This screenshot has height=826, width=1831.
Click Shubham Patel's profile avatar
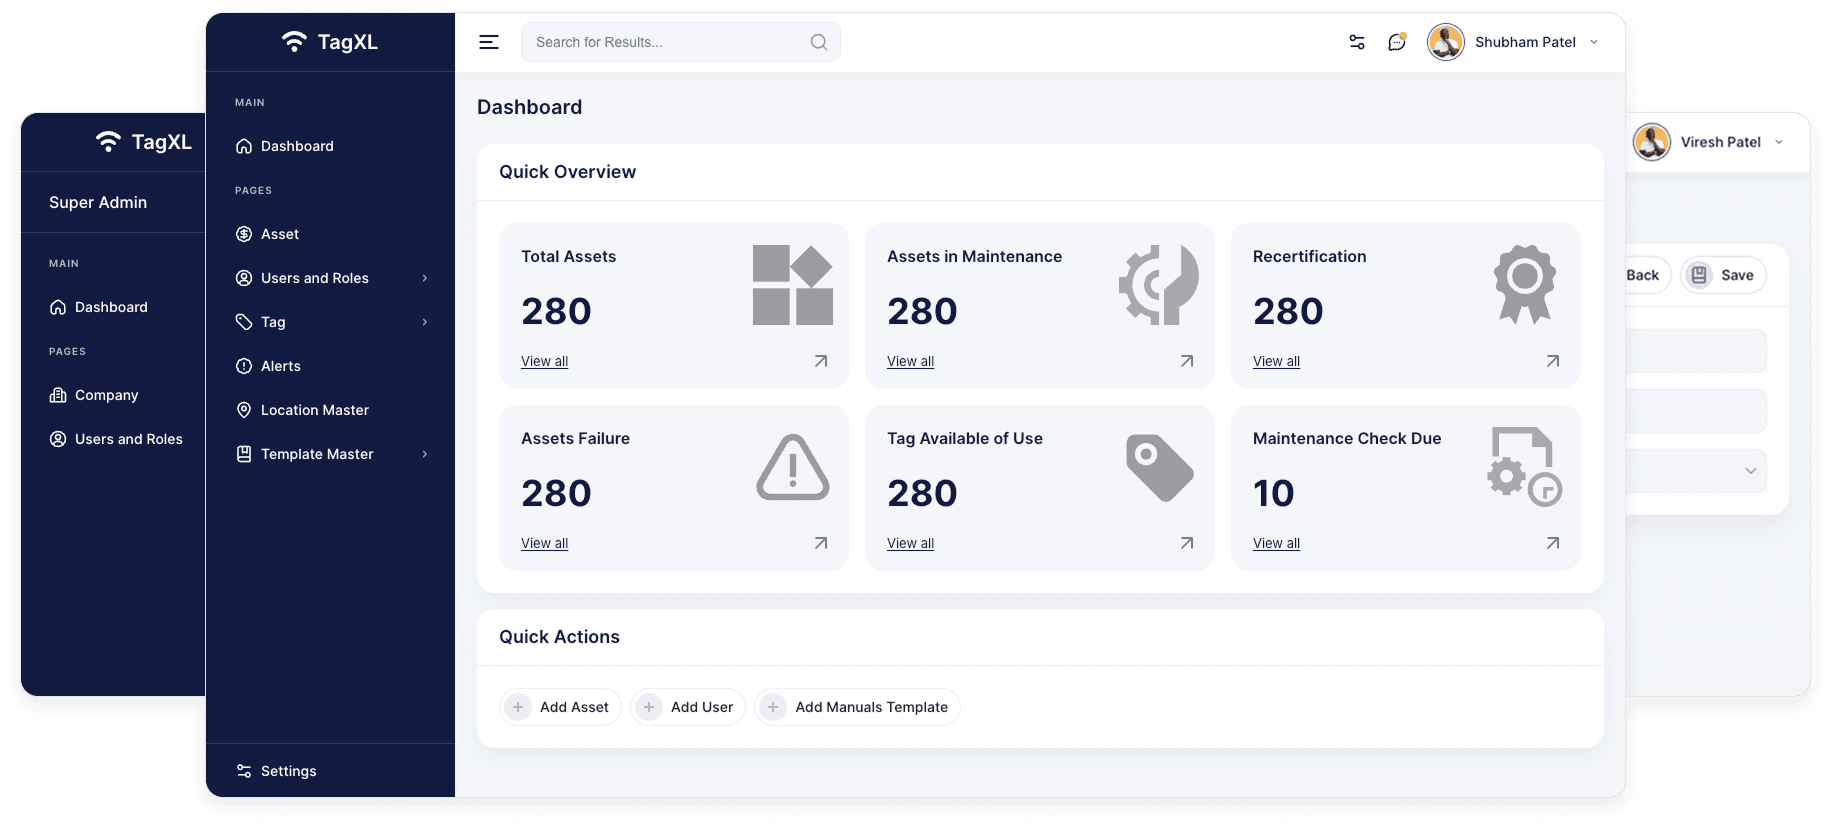1446,42
